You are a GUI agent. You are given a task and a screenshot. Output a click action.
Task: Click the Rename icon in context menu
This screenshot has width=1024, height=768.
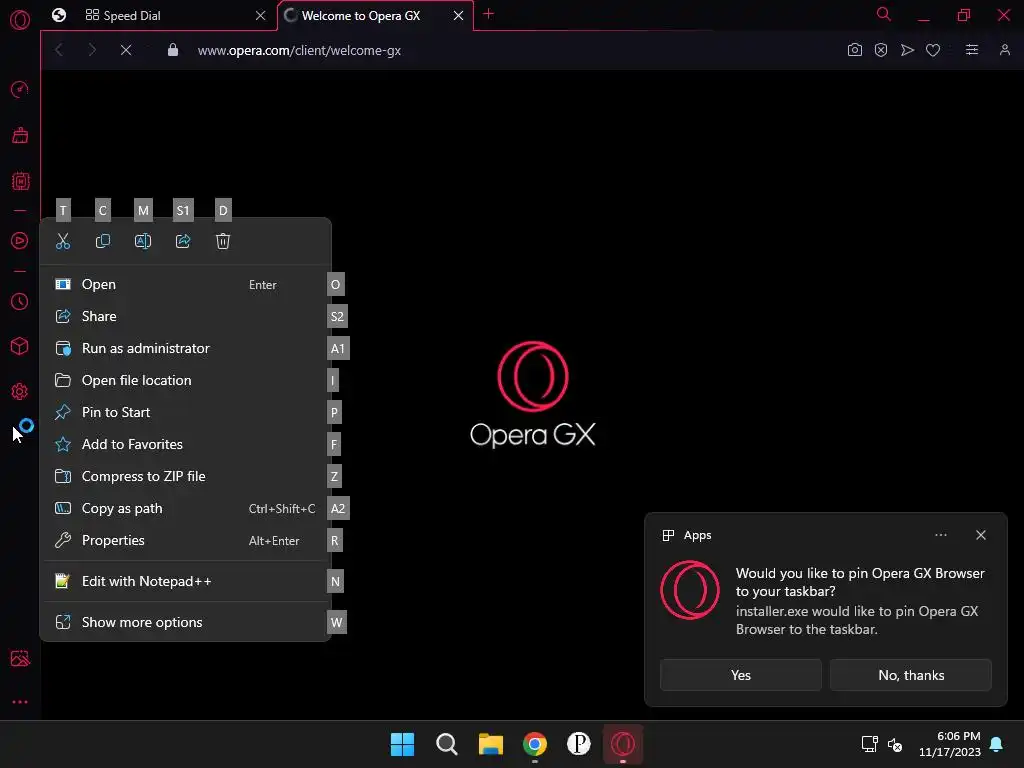pos(143,241)
